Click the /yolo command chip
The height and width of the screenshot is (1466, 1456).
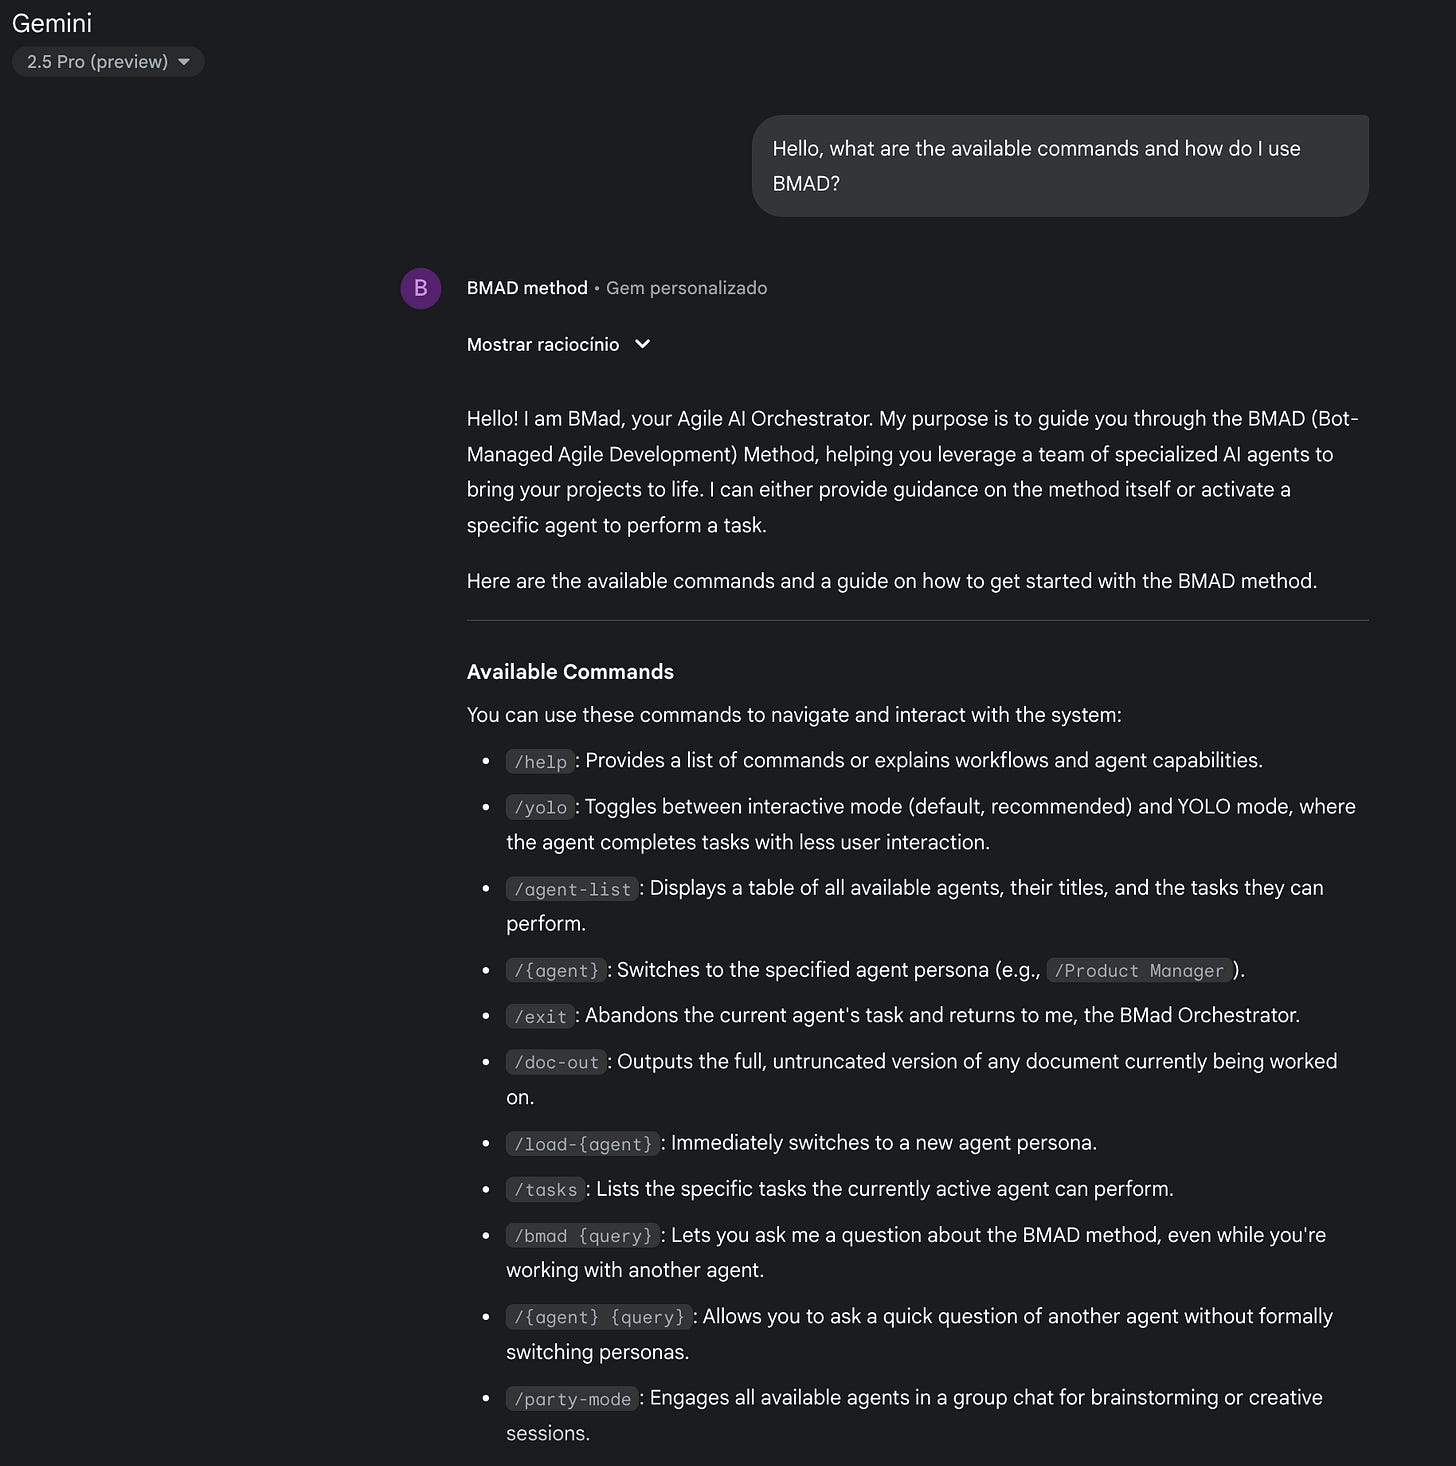(x=540, y=808)
